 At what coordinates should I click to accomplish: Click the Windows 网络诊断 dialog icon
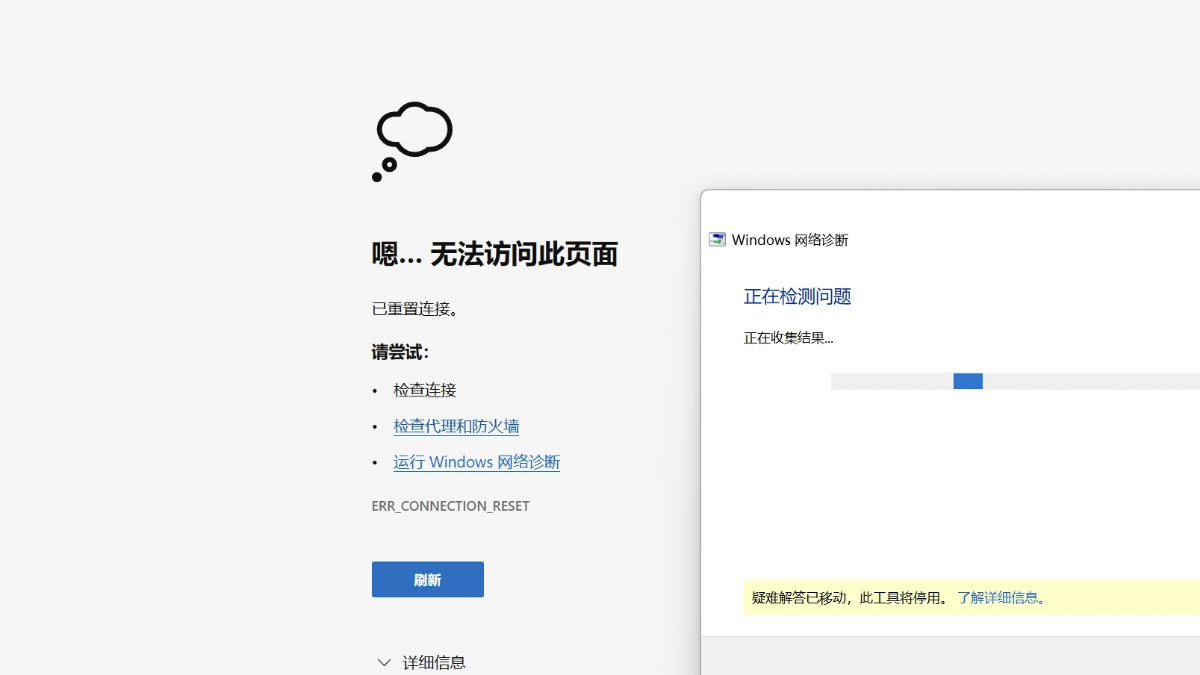click(x=716, y=239)
